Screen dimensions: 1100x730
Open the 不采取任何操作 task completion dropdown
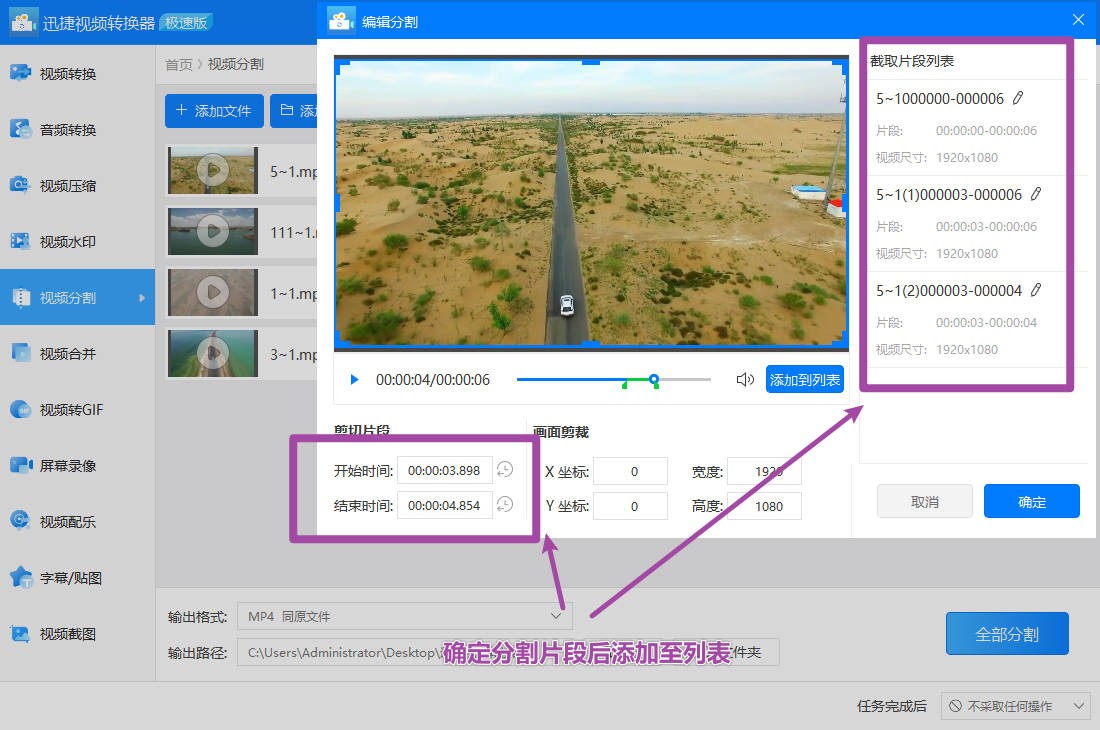[x=1015, y=705]
